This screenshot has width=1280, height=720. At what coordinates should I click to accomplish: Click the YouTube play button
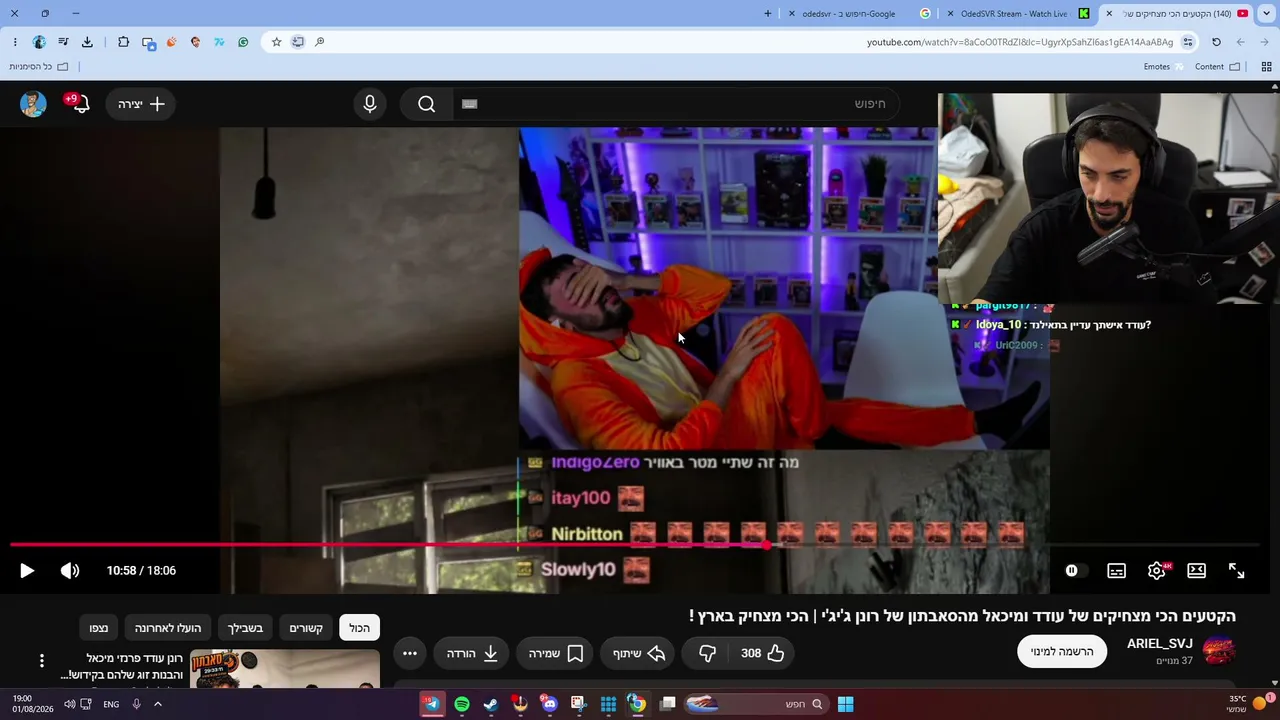click(x=27, y=571)
